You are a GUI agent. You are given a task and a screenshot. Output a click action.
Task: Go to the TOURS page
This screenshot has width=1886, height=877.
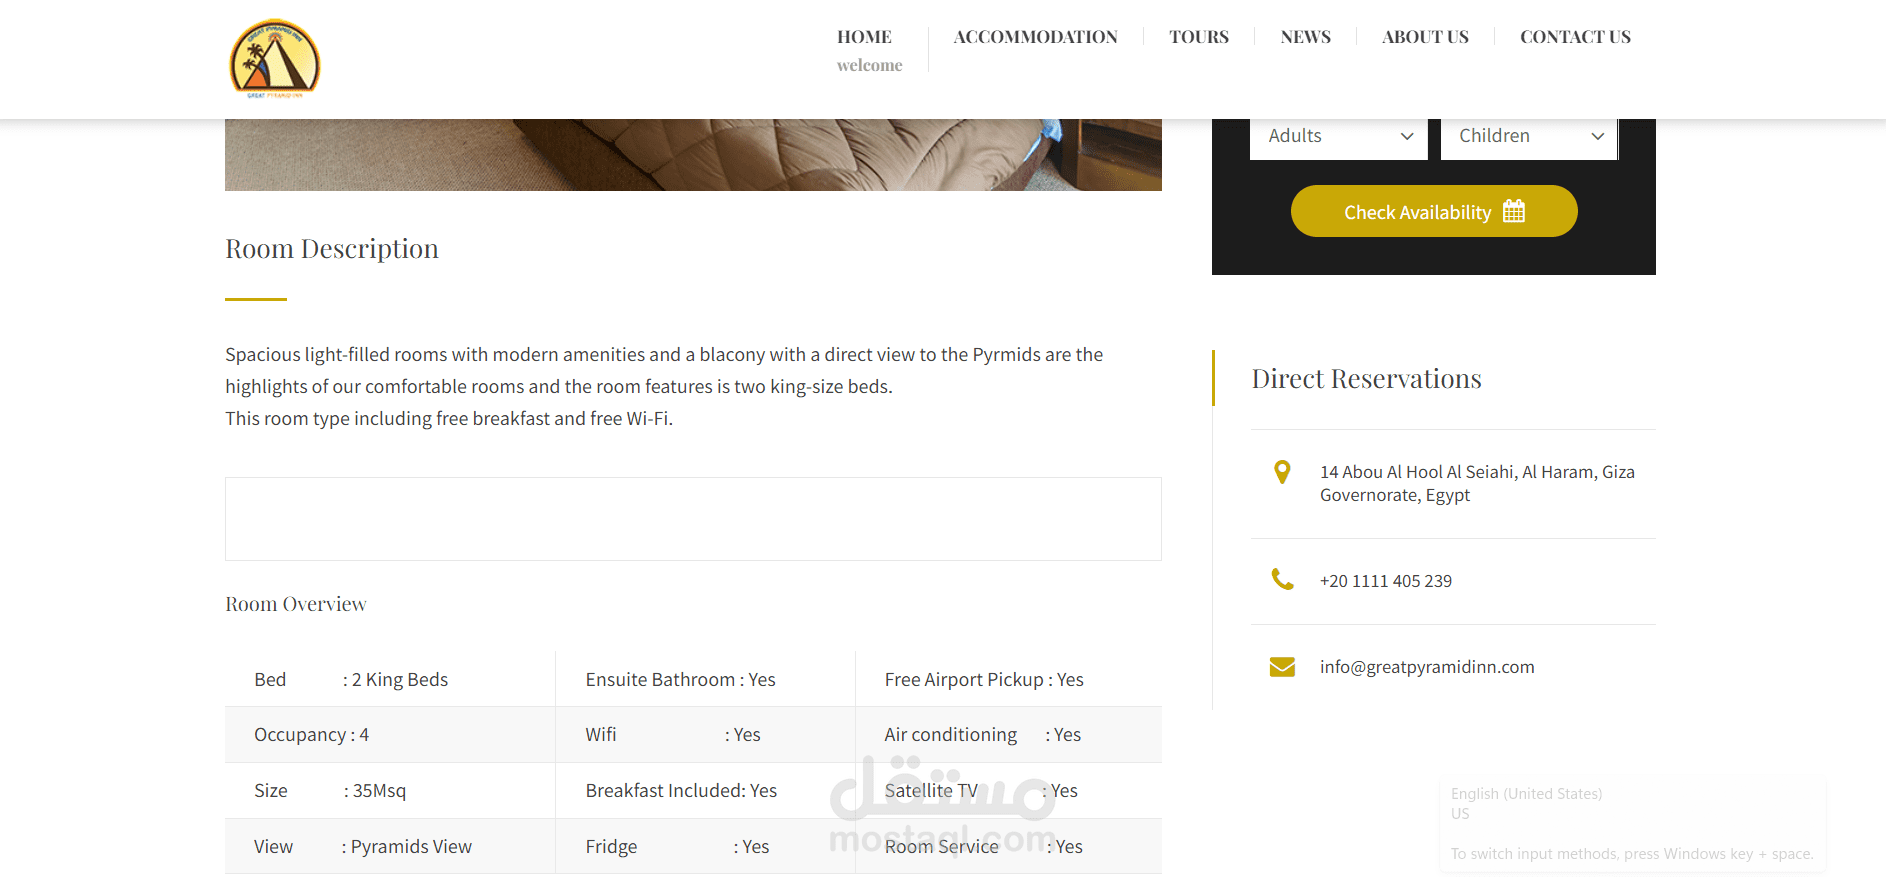tap(1199, 37)
